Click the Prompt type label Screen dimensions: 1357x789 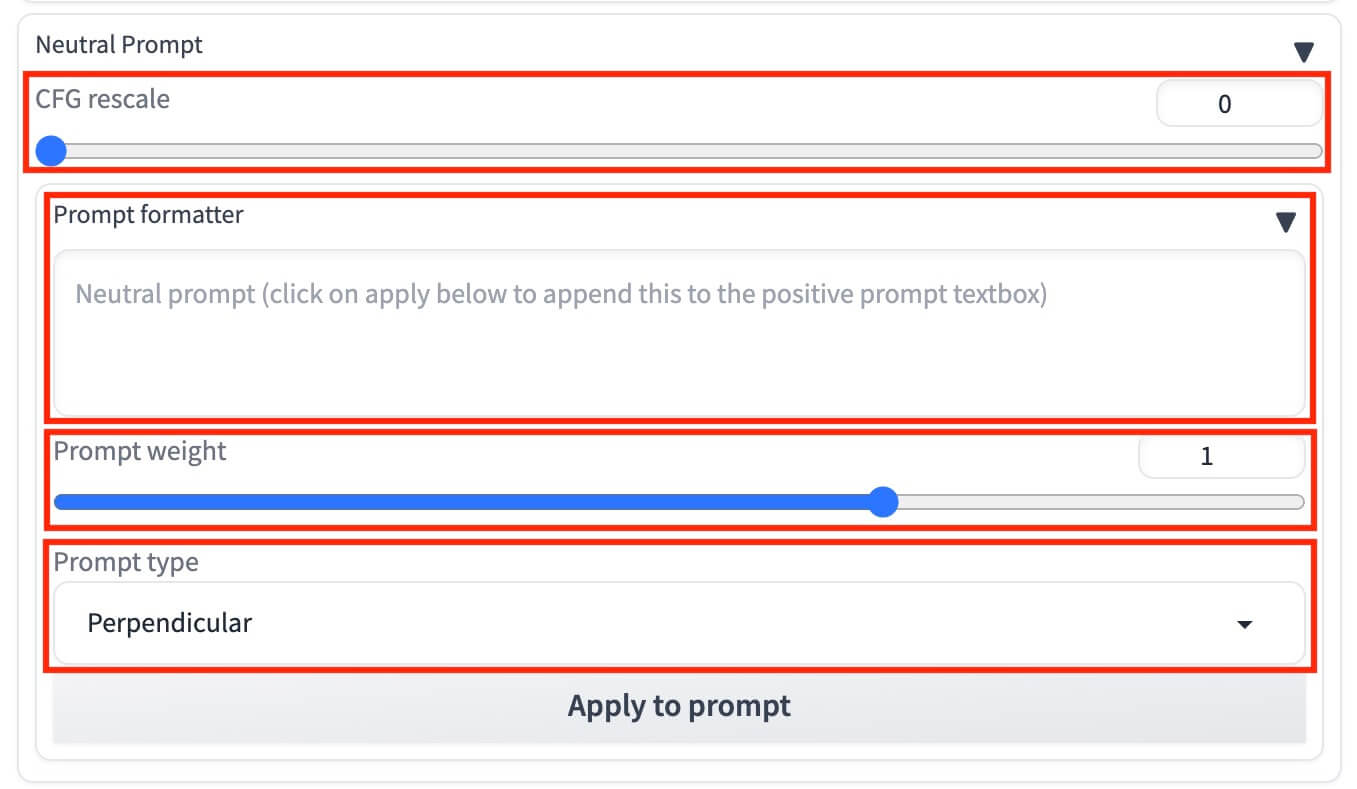pos(126,562)
